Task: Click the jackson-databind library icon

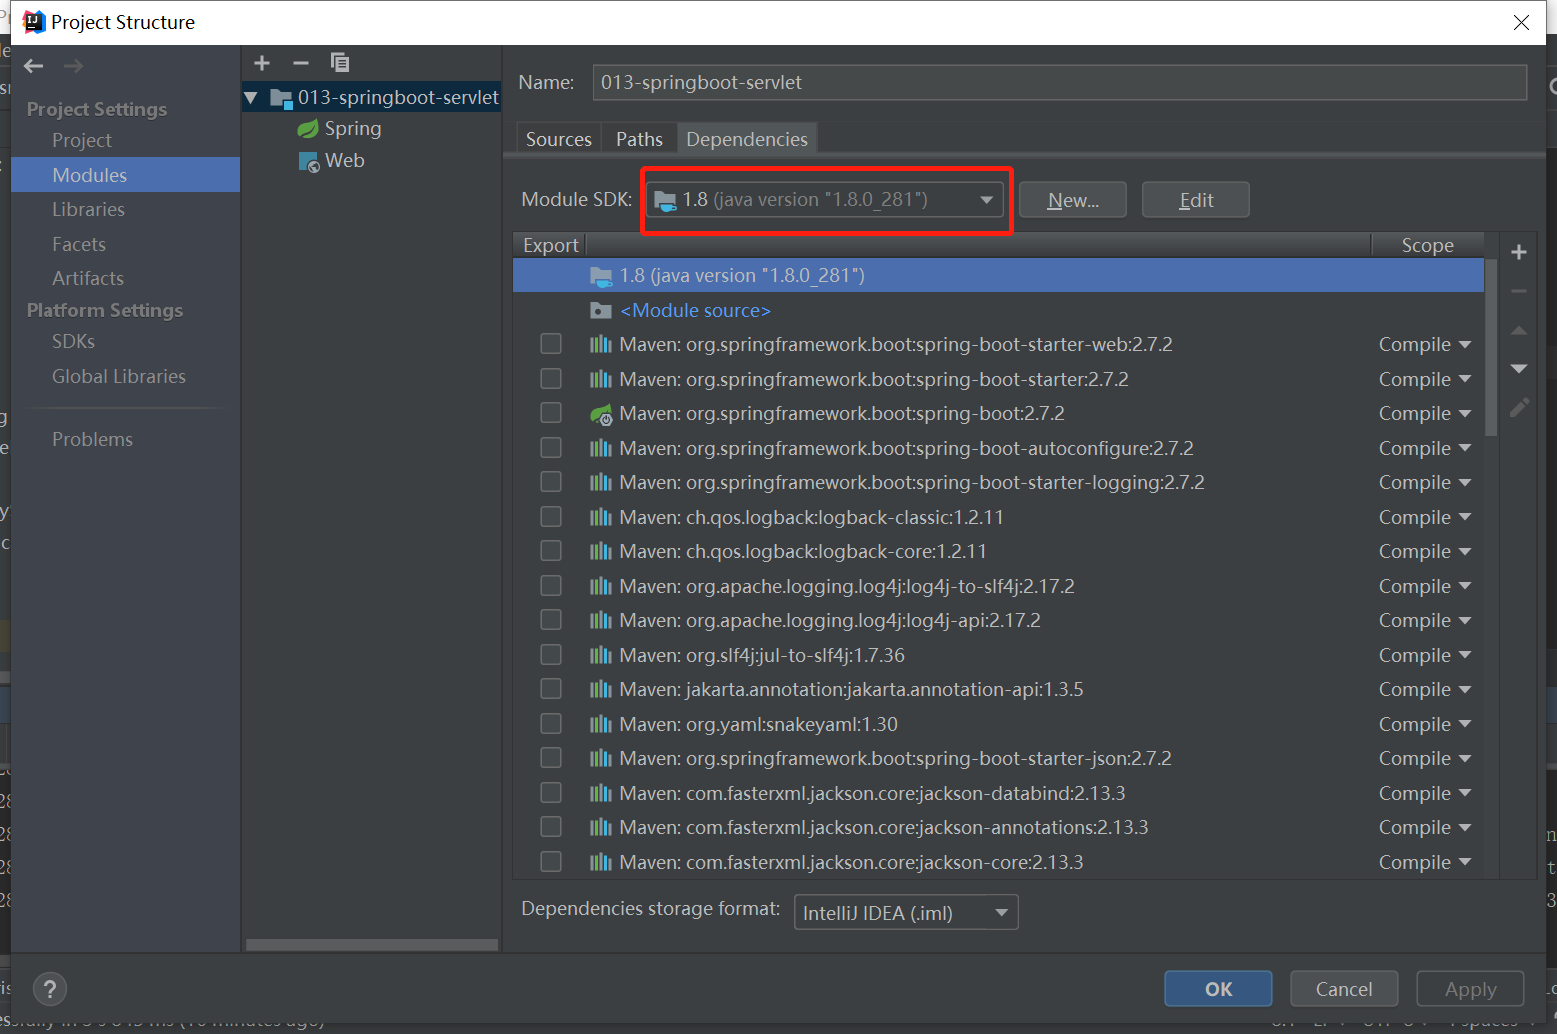Action: 601,794
